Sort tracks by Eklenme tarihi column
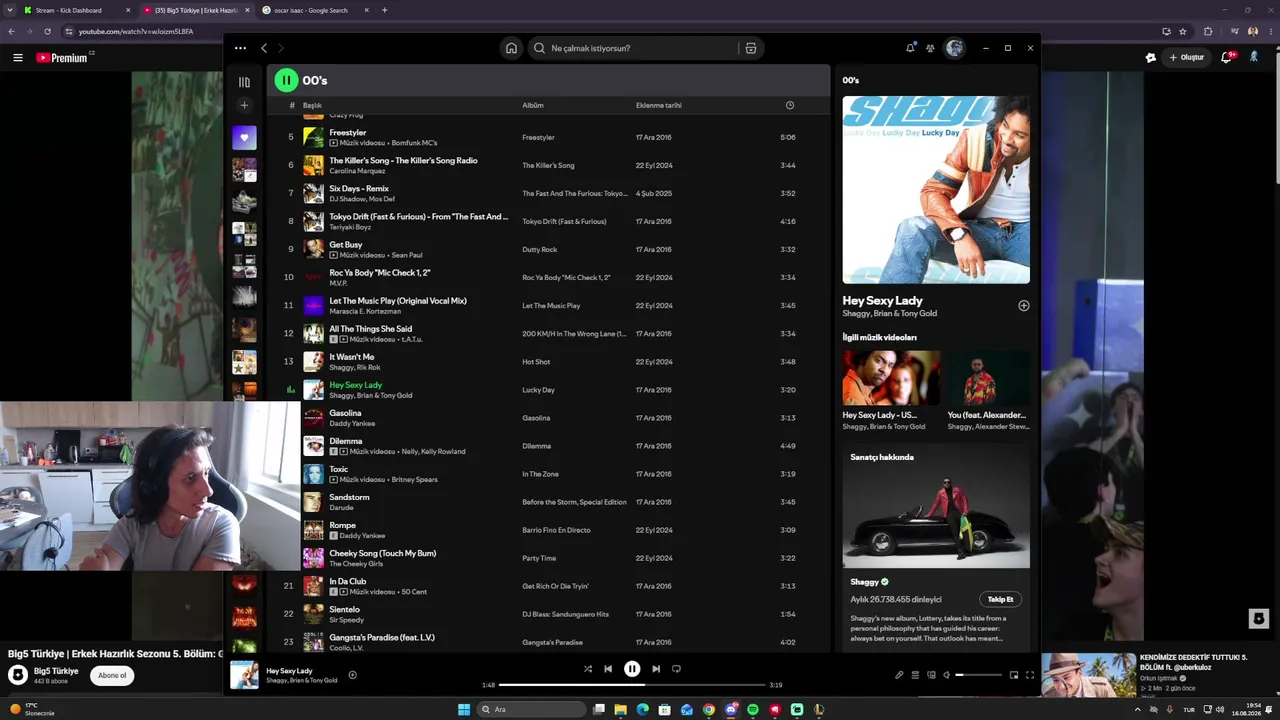Image resolution: width=1280 pixels, height=720 pixels. pos(658,105)
